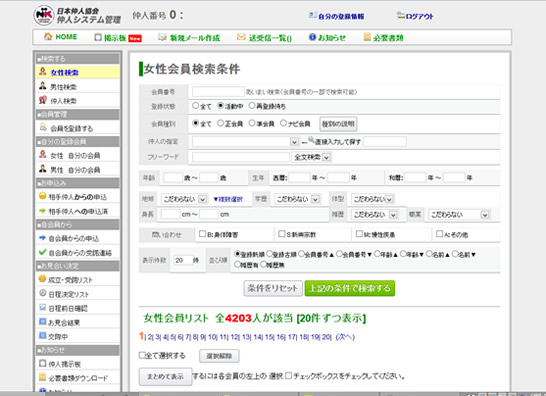Viewport: 546px width, 396px height.
Task: Check the B:身体障害 checkbox
Action: coord(202,234)
